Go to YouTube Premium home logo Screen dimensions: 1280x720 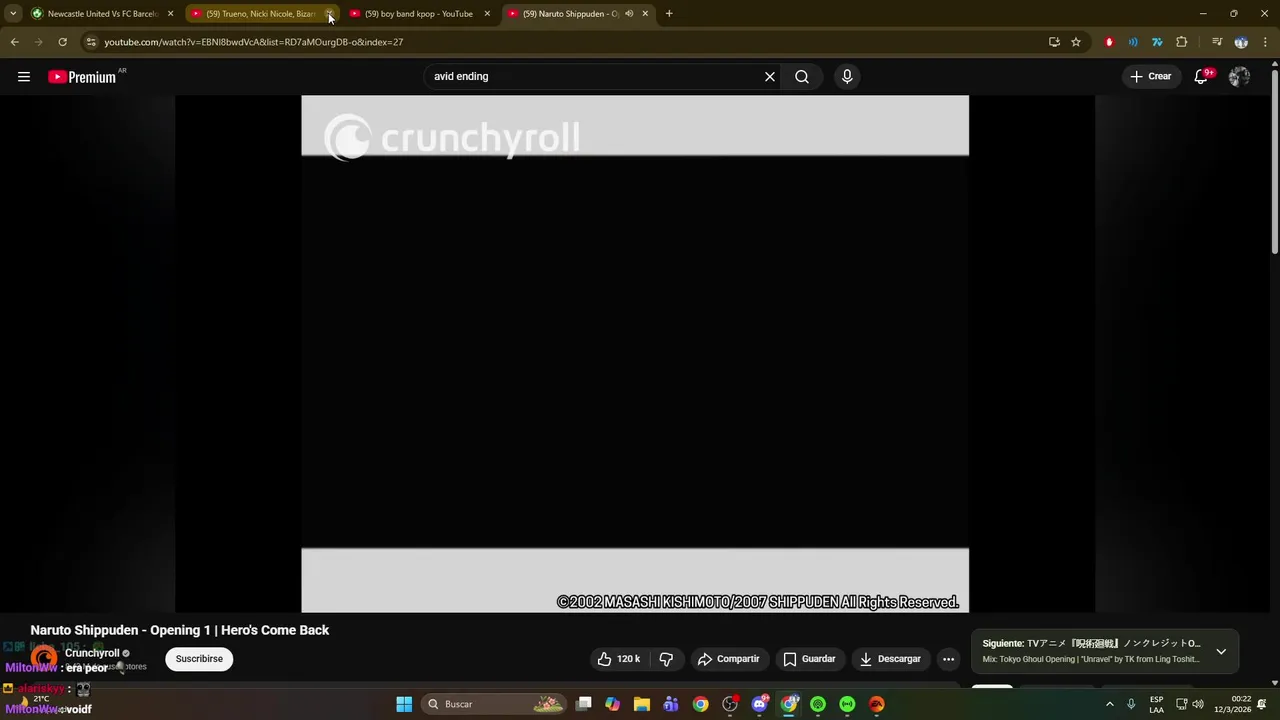click(83, 77)
